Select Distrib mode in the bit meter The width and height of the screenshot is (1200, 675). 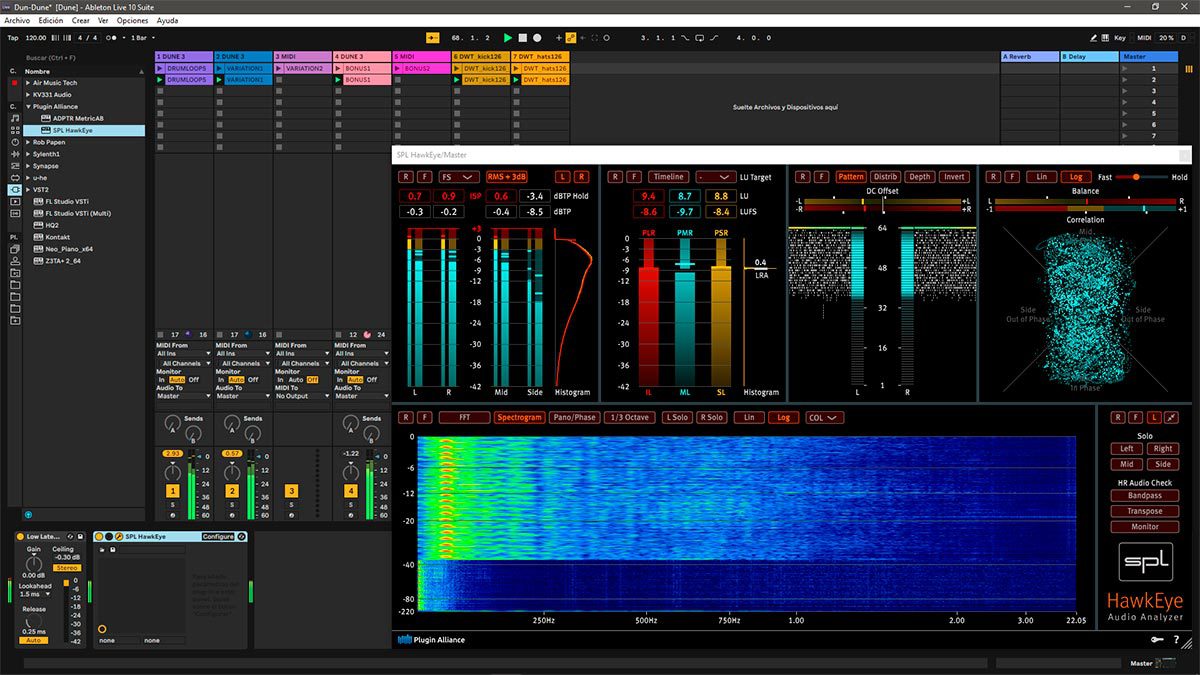coord(885,177)
